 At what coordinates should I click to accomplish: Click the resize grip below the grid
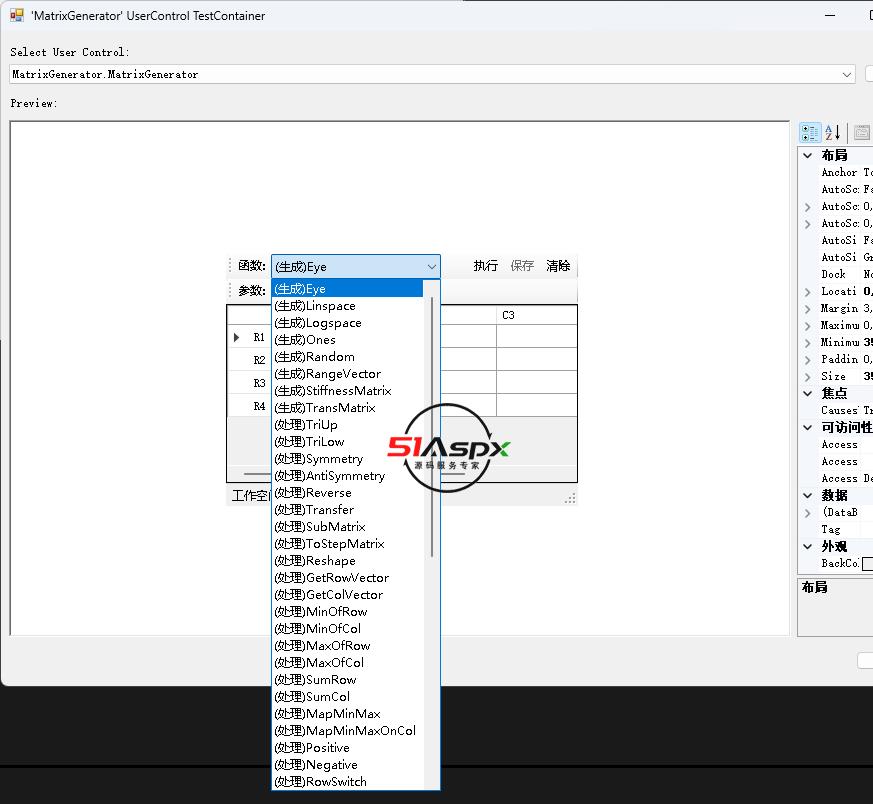click(x=570, y=497)
